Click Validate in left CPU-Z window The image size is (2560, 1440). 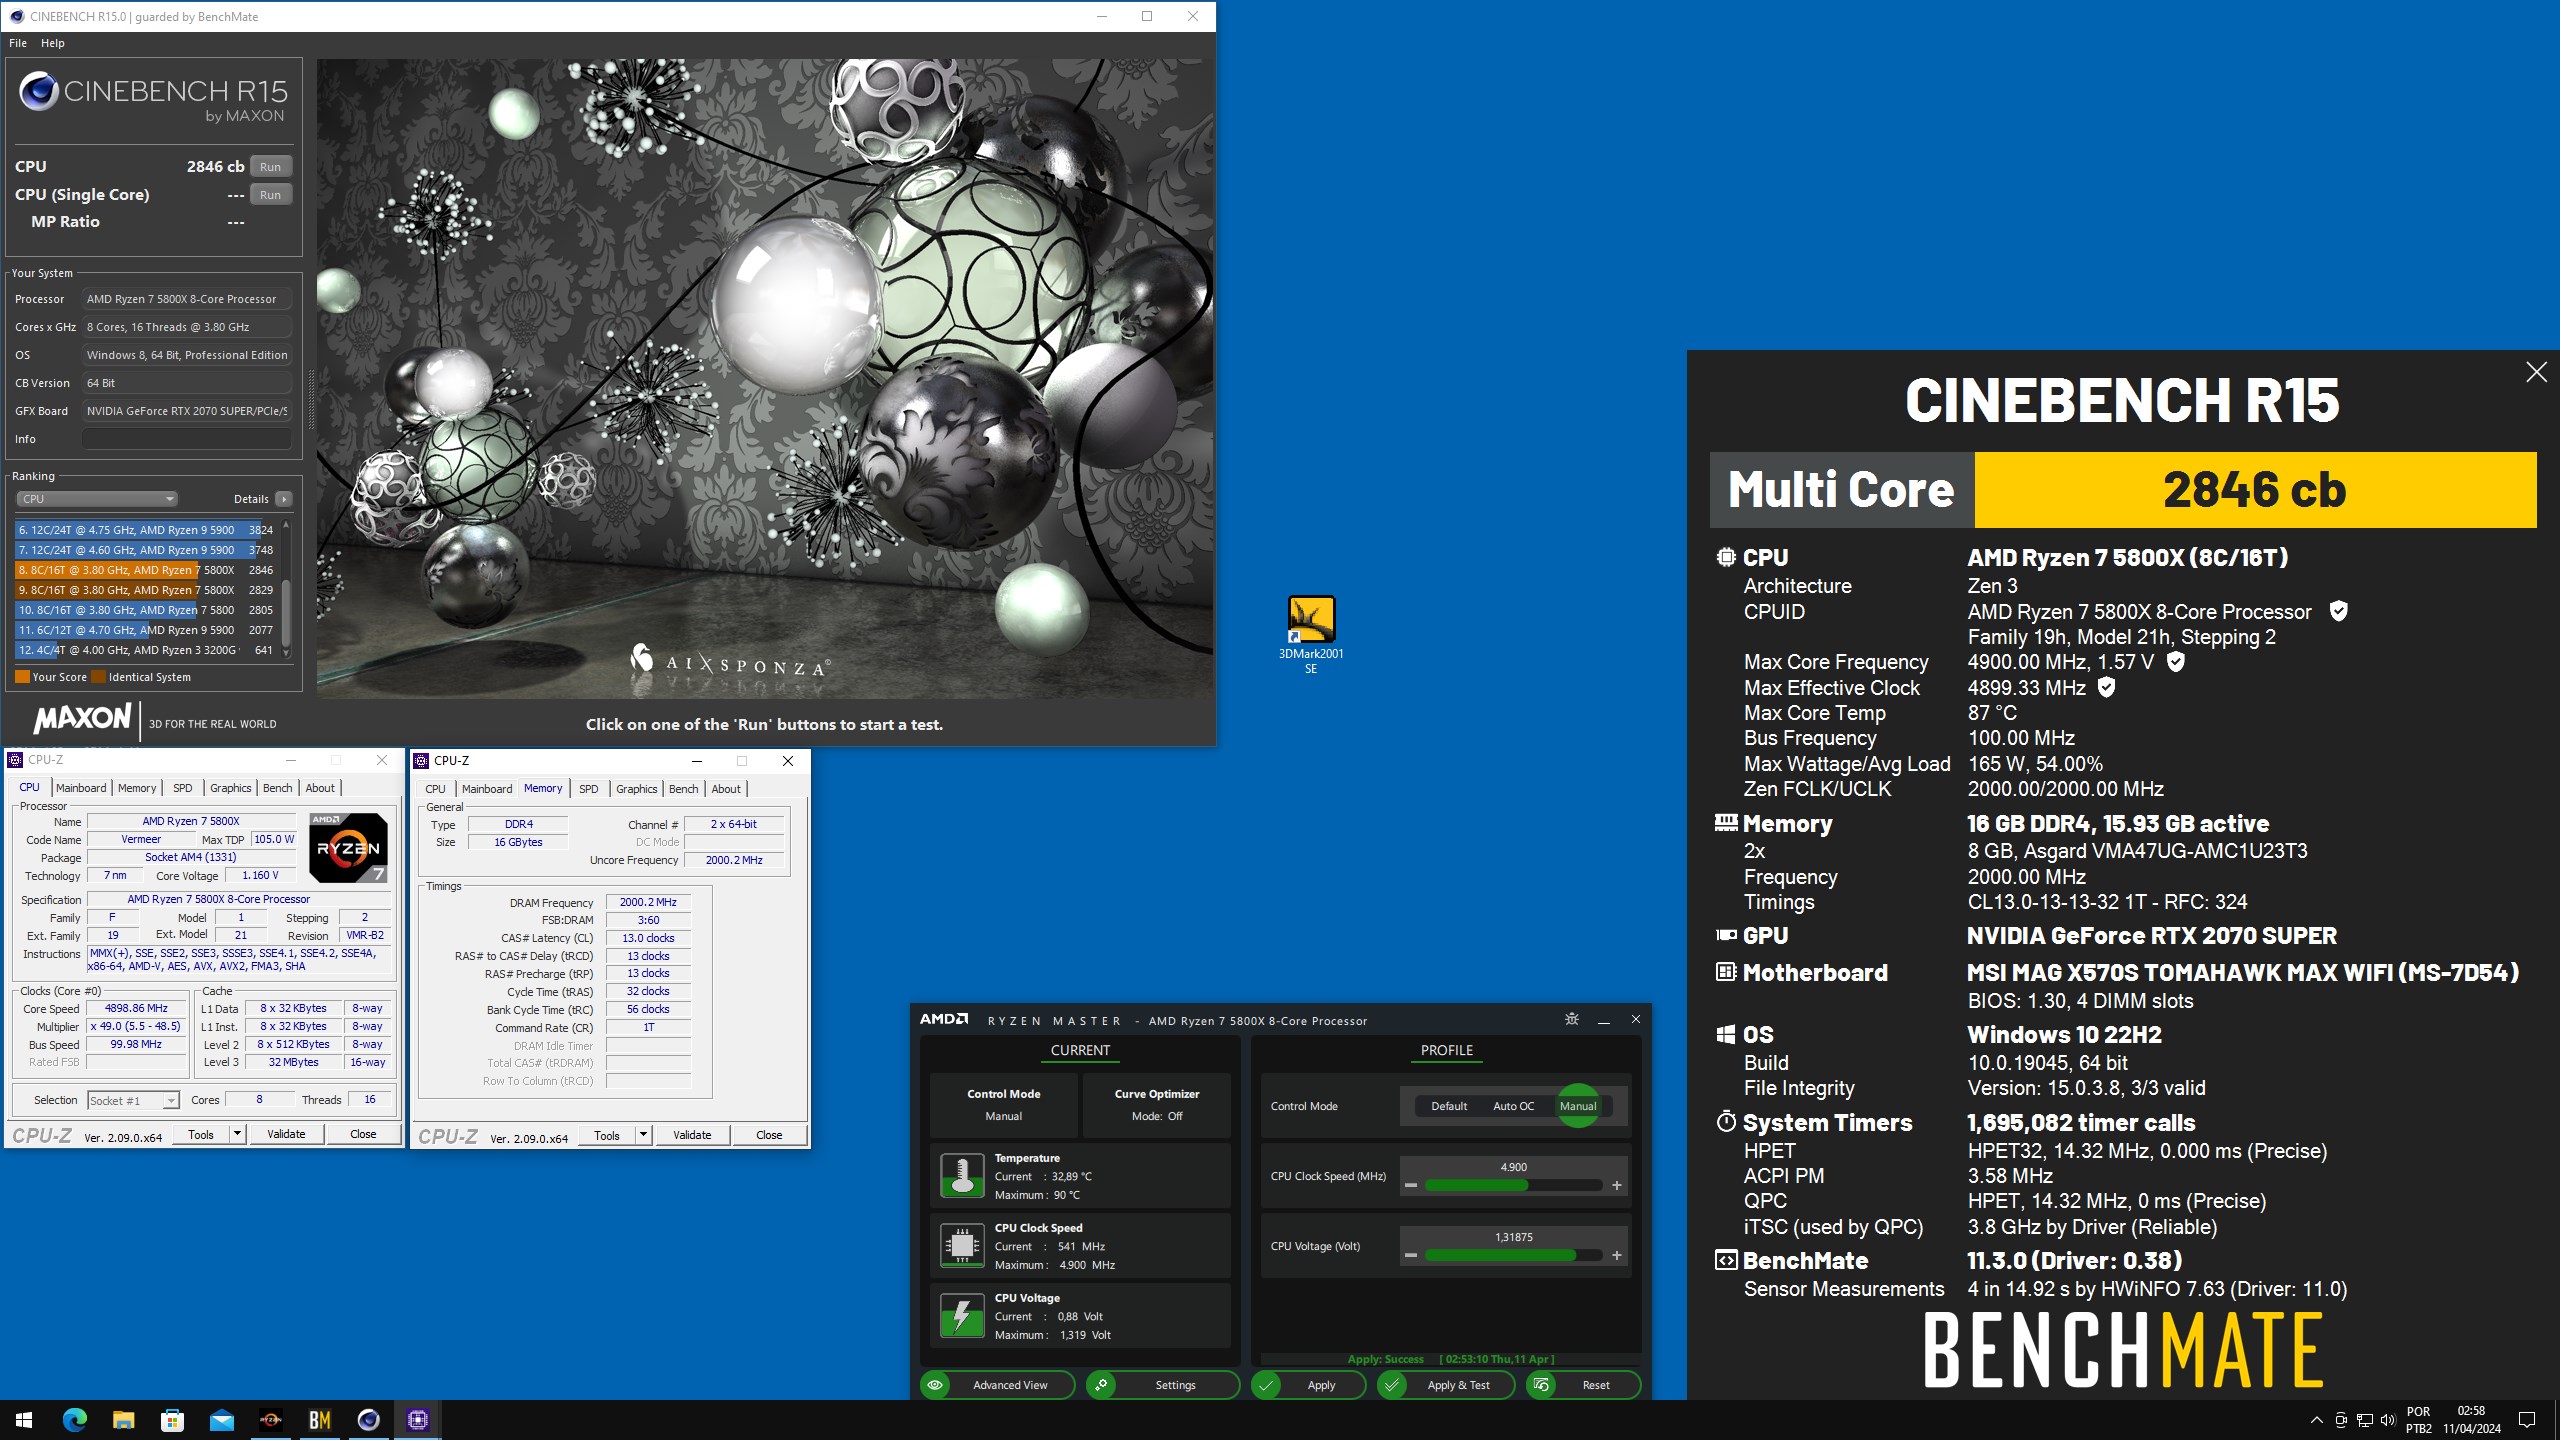coord(286,1134)
